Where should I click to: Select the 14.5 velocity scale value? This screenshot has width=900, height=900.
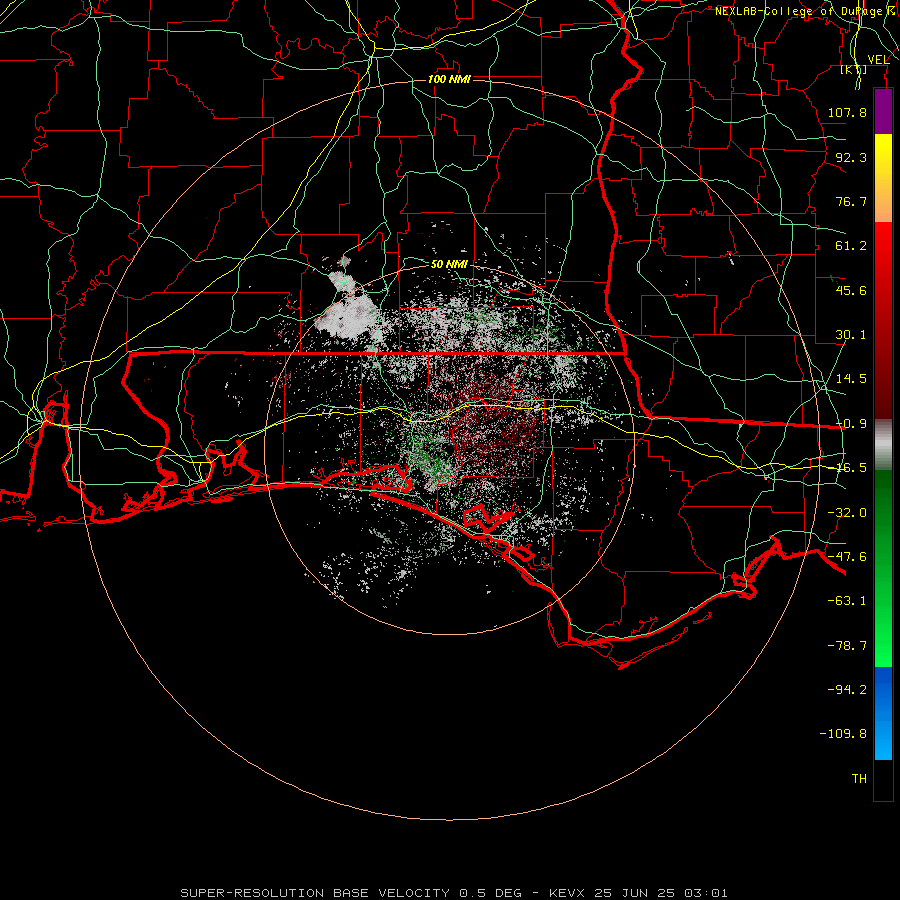[851, 379]
